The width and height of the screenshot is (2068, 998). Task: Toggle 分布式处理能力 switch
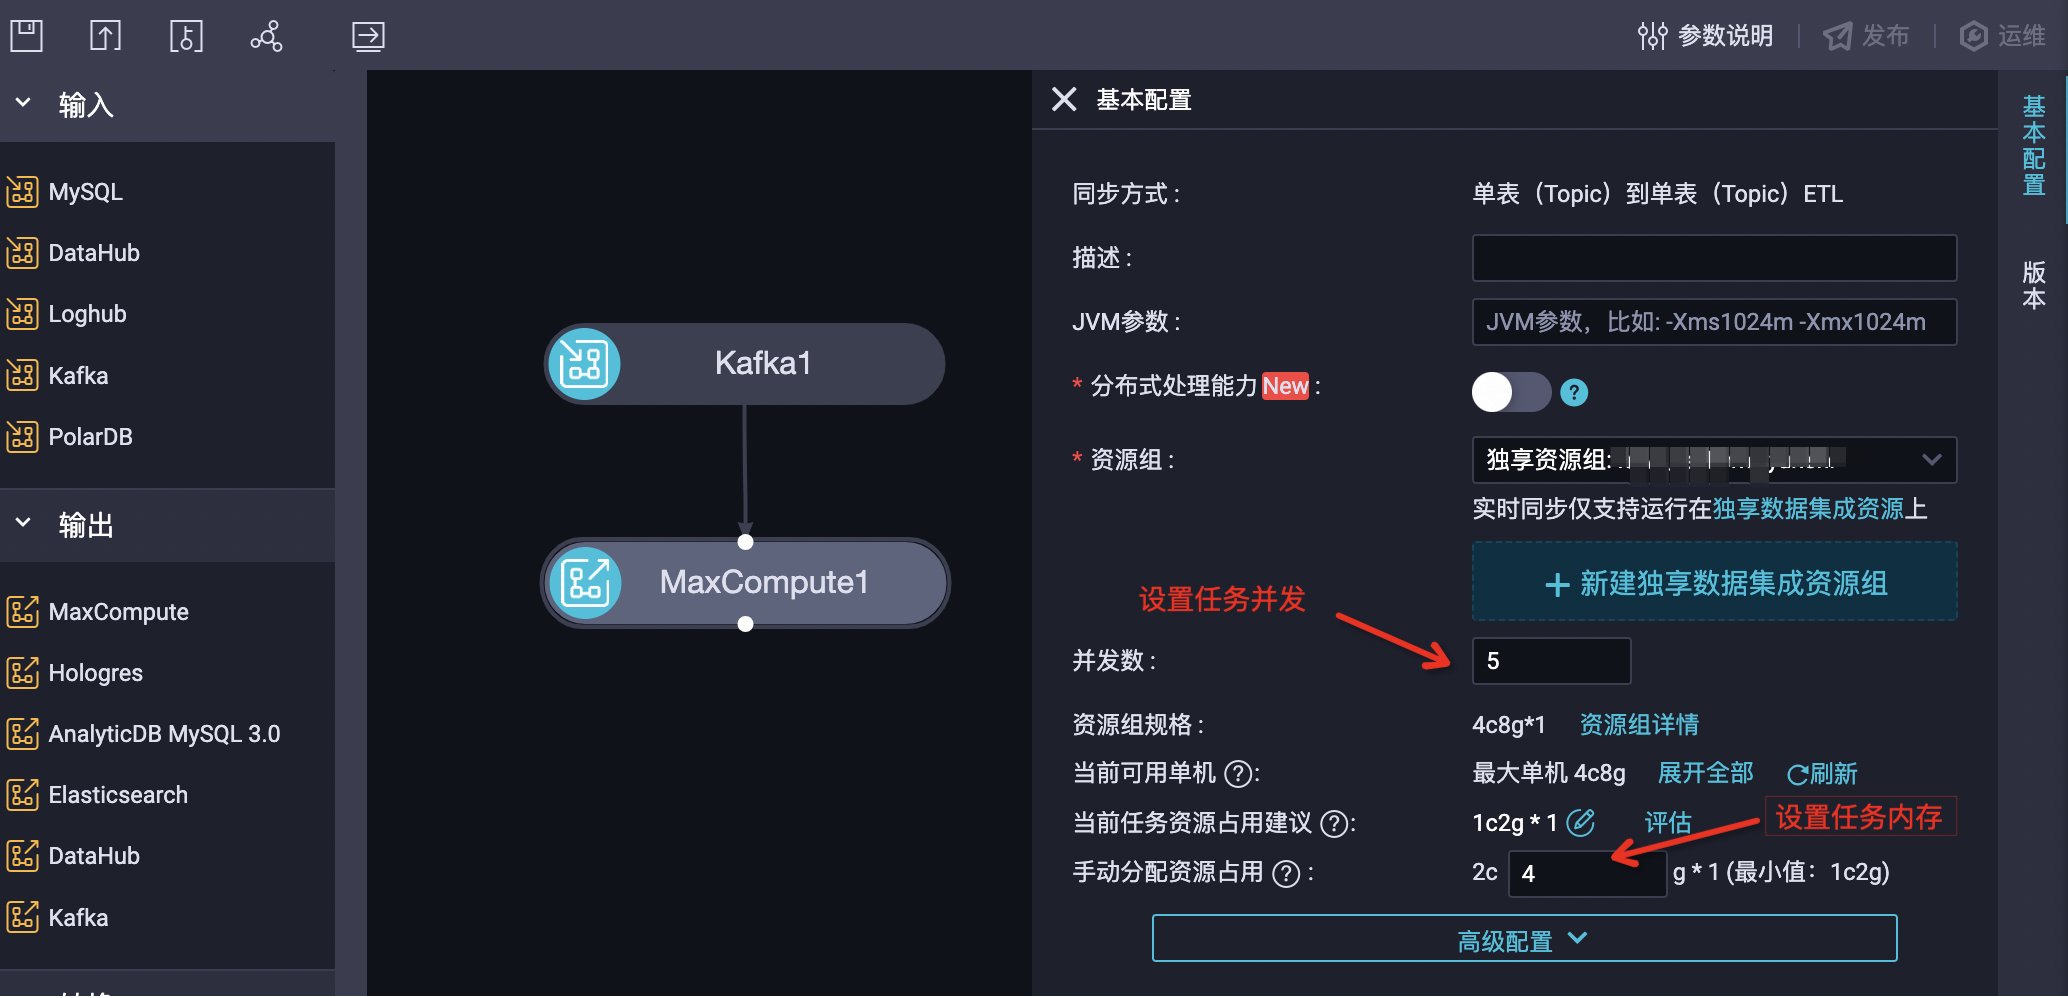pyautogui.click(x=1511, y=392)
